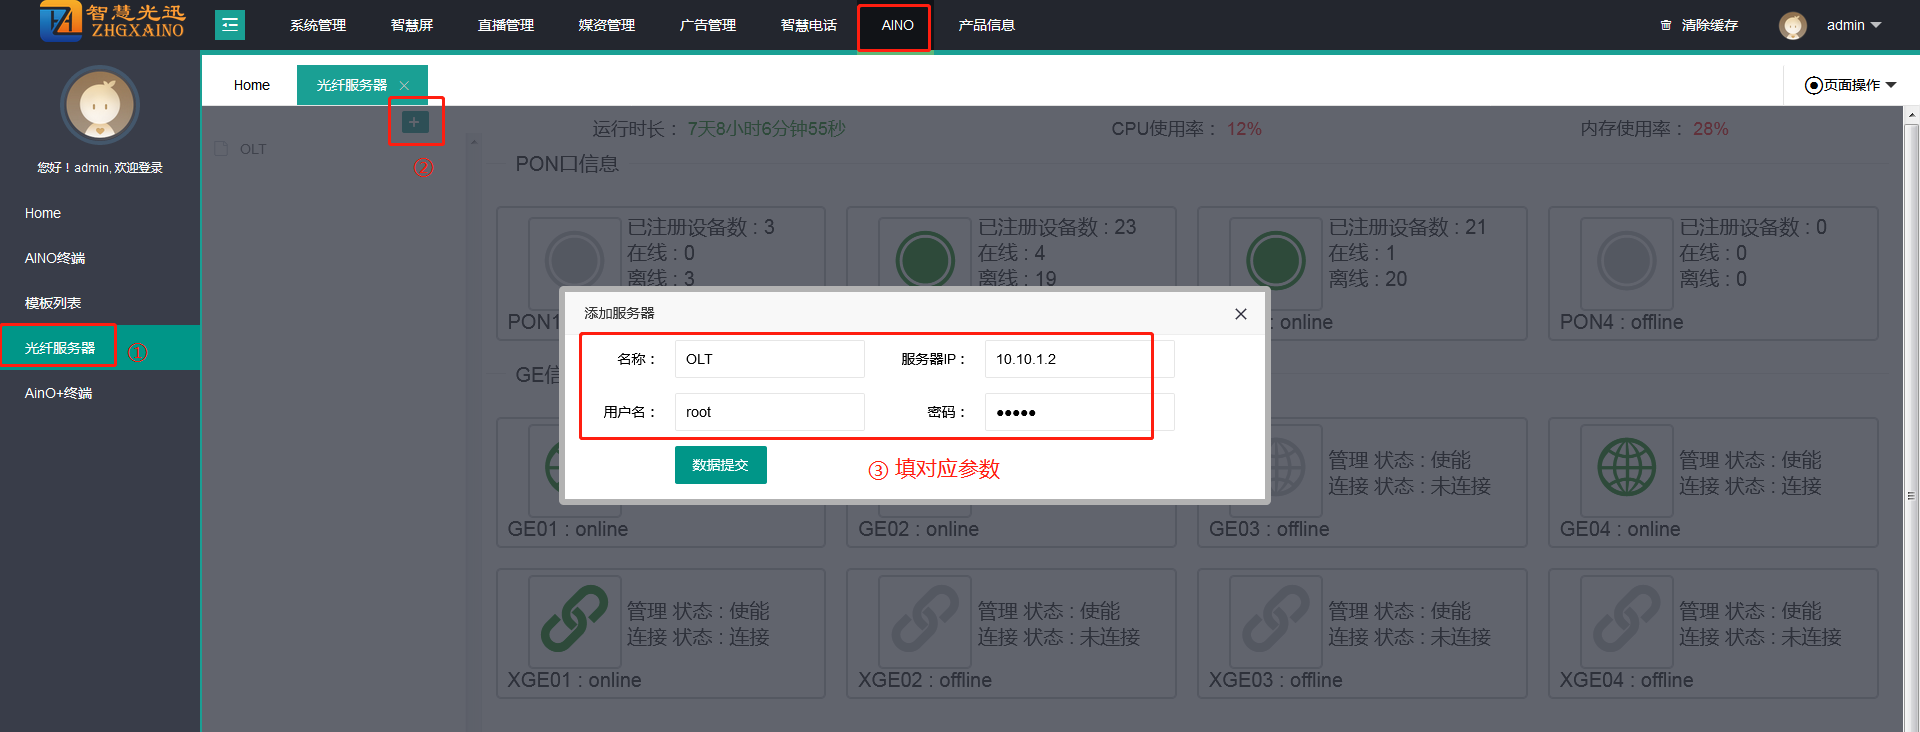The image size is (1920, 732).
Task: Submit the form with 数据提交 button
Action: pos(720,465)
